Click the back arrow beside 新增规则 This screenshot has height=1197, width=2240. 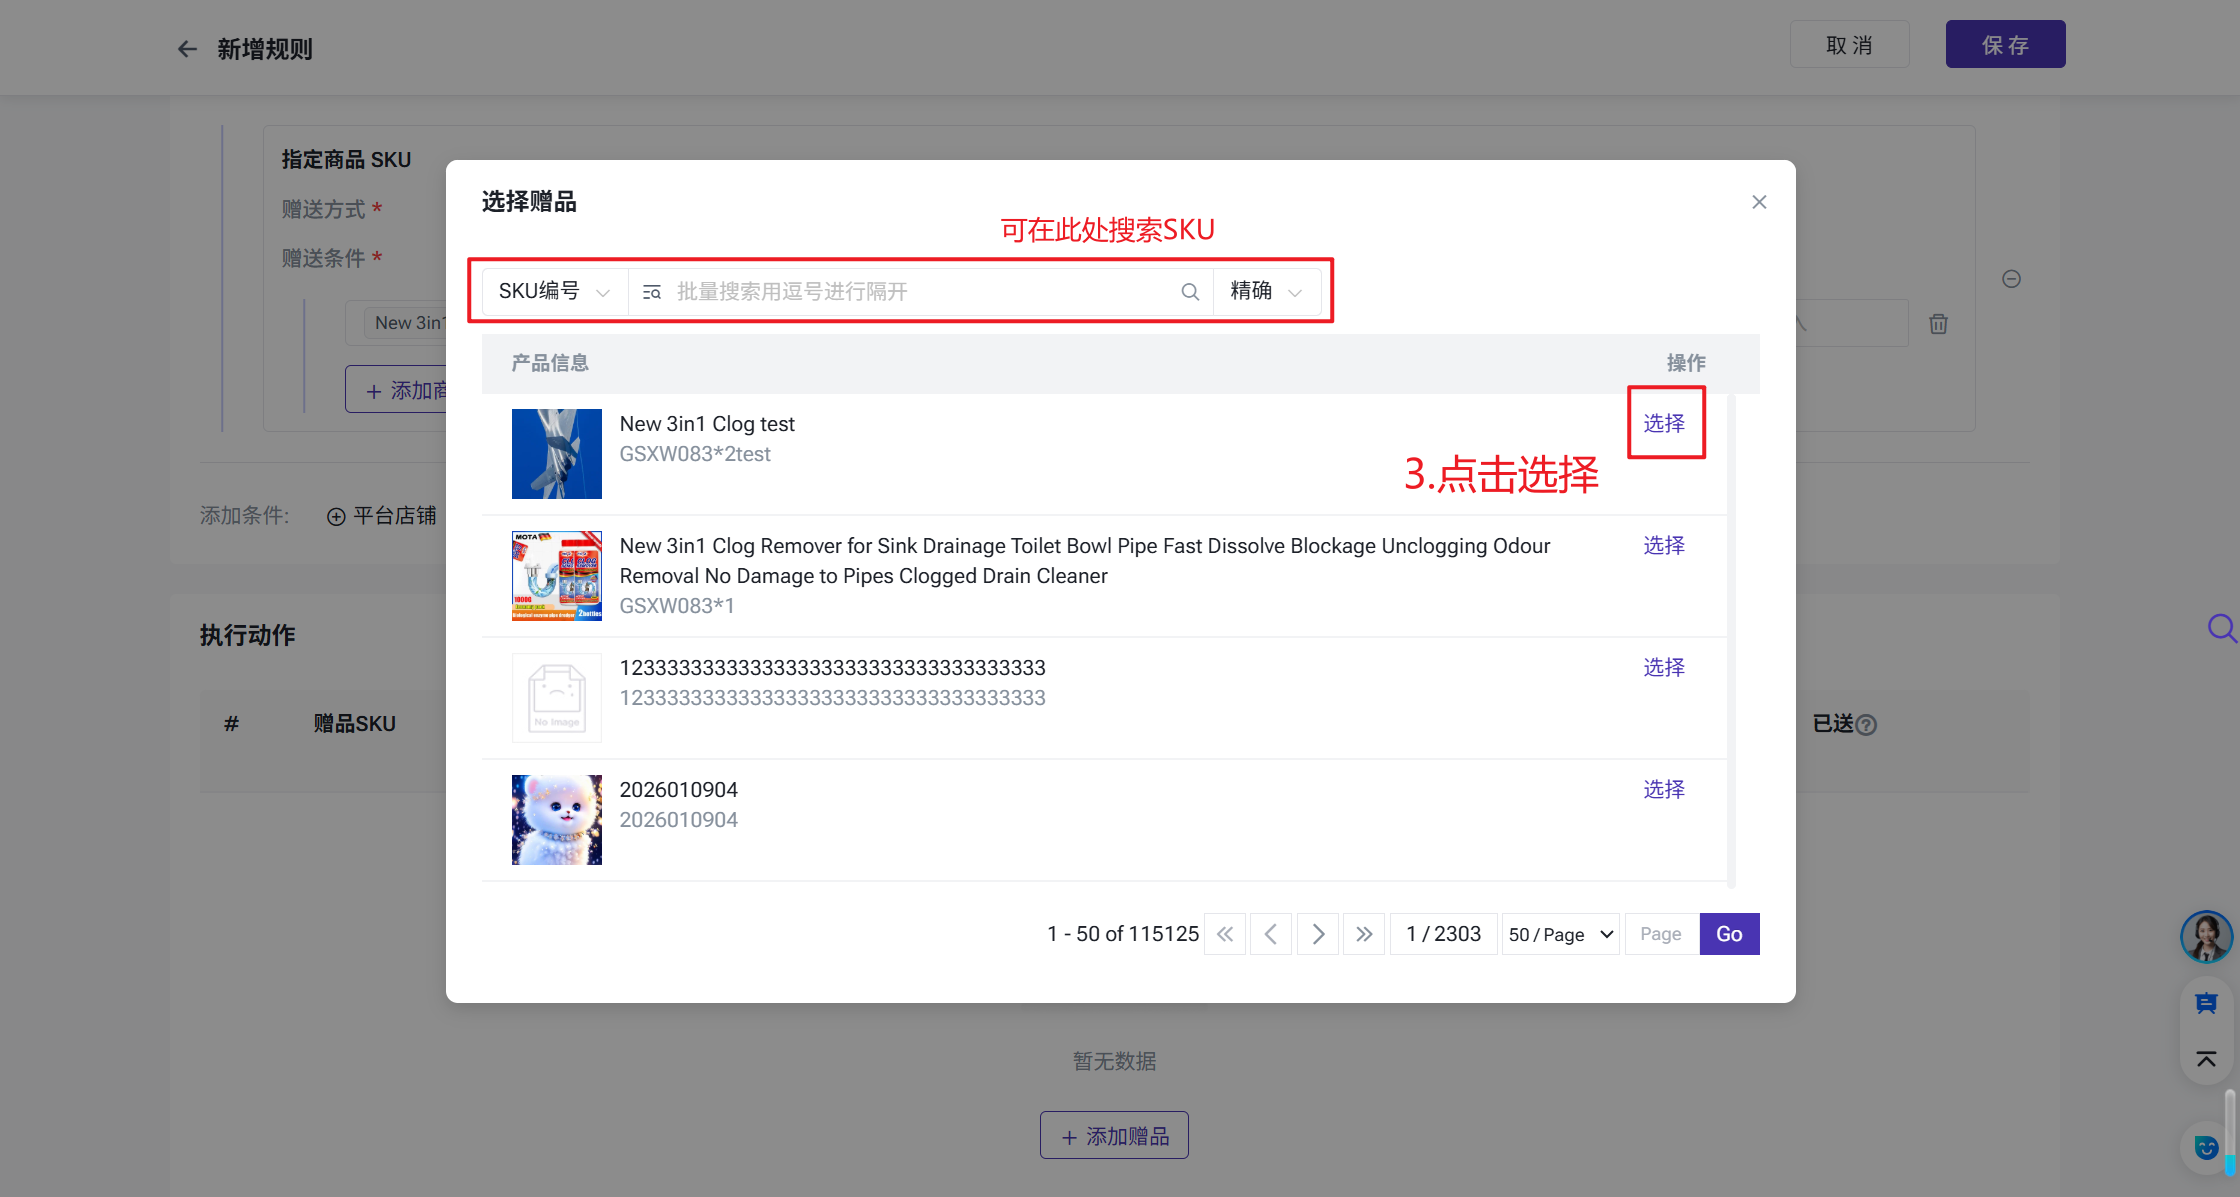pyautogui.click(x=187, y=49)
